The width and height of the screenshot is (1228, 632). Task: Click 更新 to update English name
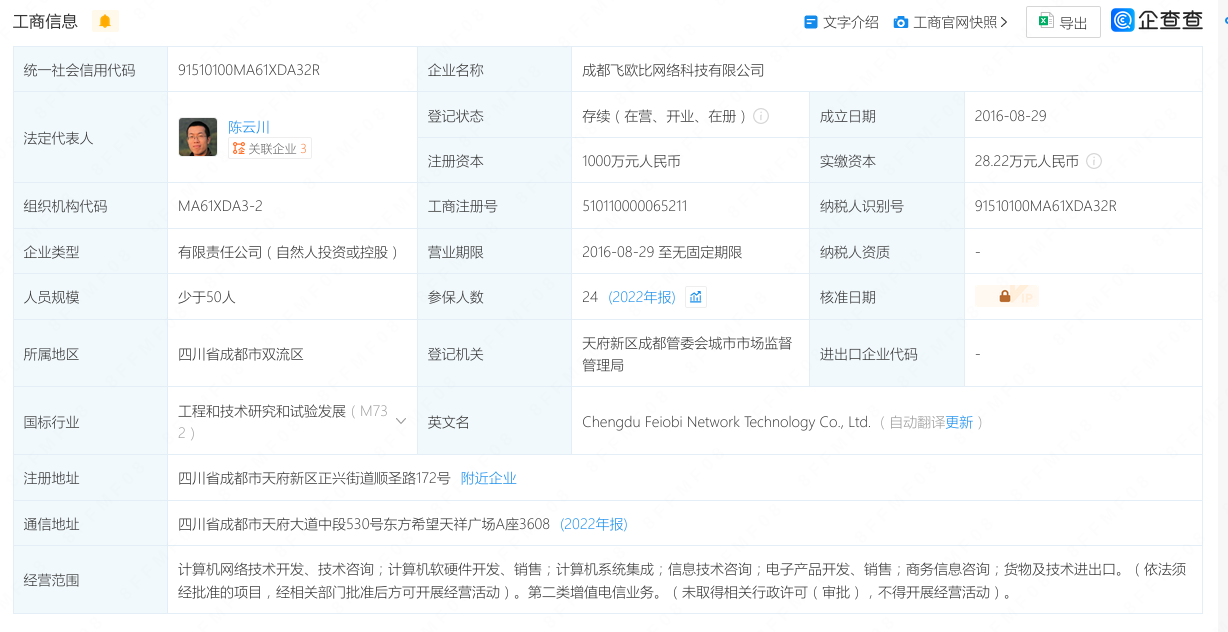pos(959,422)
